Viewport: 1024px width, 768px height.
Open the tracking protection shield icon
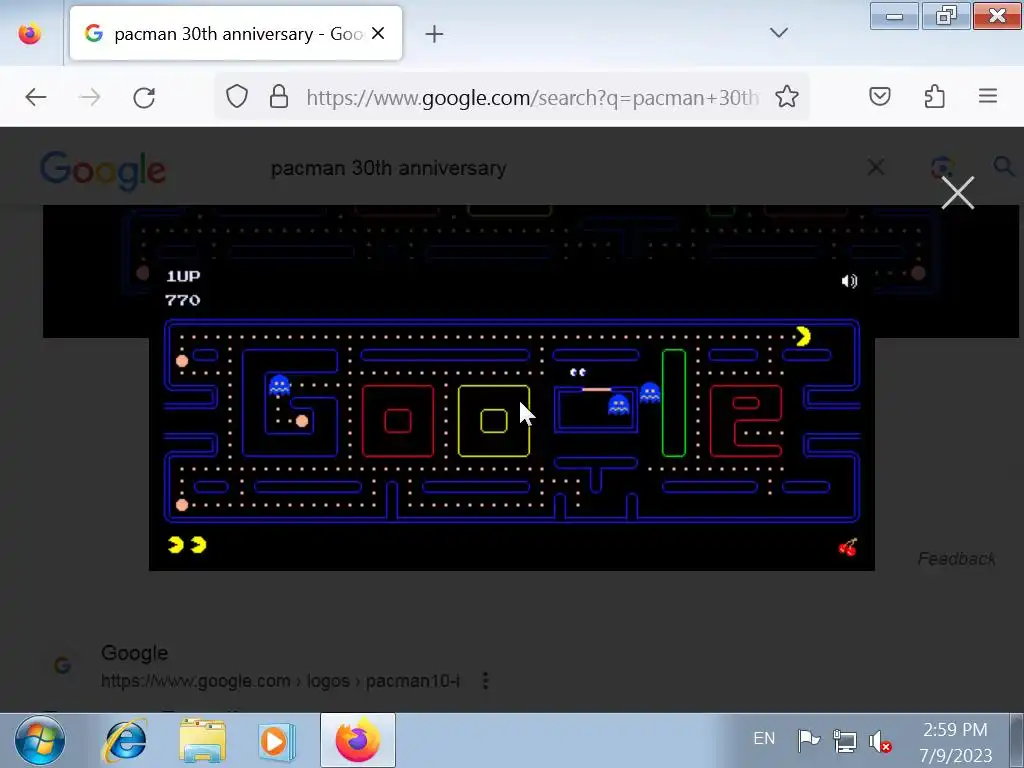coord(236,97)
